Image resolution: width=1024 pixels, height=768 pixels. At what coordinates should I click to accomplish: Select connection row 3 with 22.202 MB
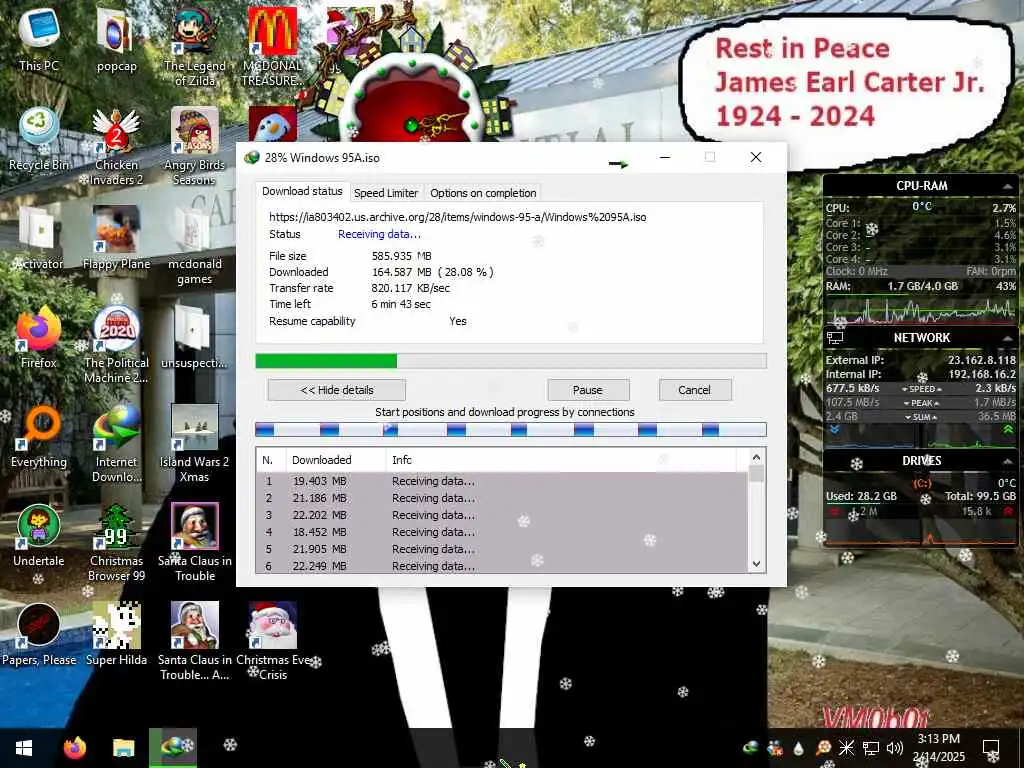coord(502,515)
